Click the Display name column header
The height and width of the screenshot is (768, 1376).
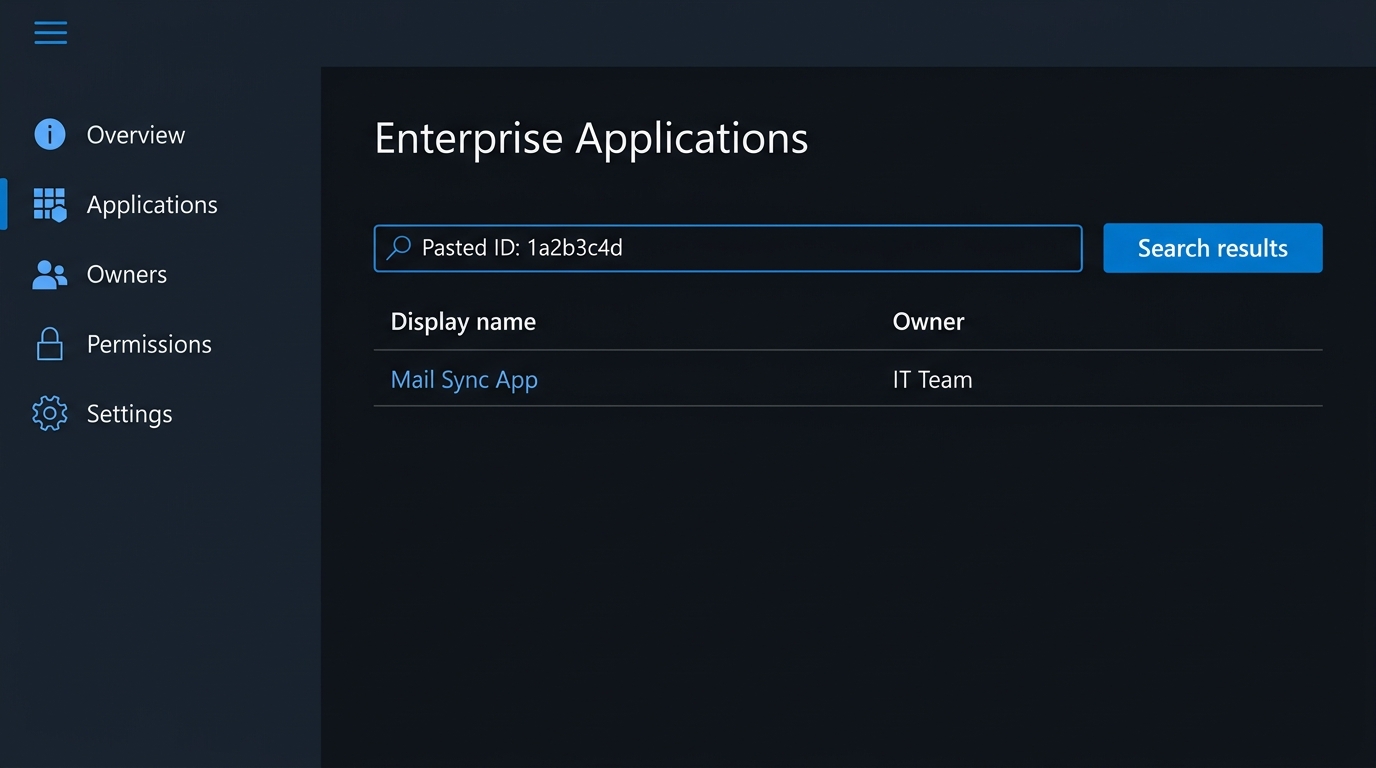tap(463, 322)
